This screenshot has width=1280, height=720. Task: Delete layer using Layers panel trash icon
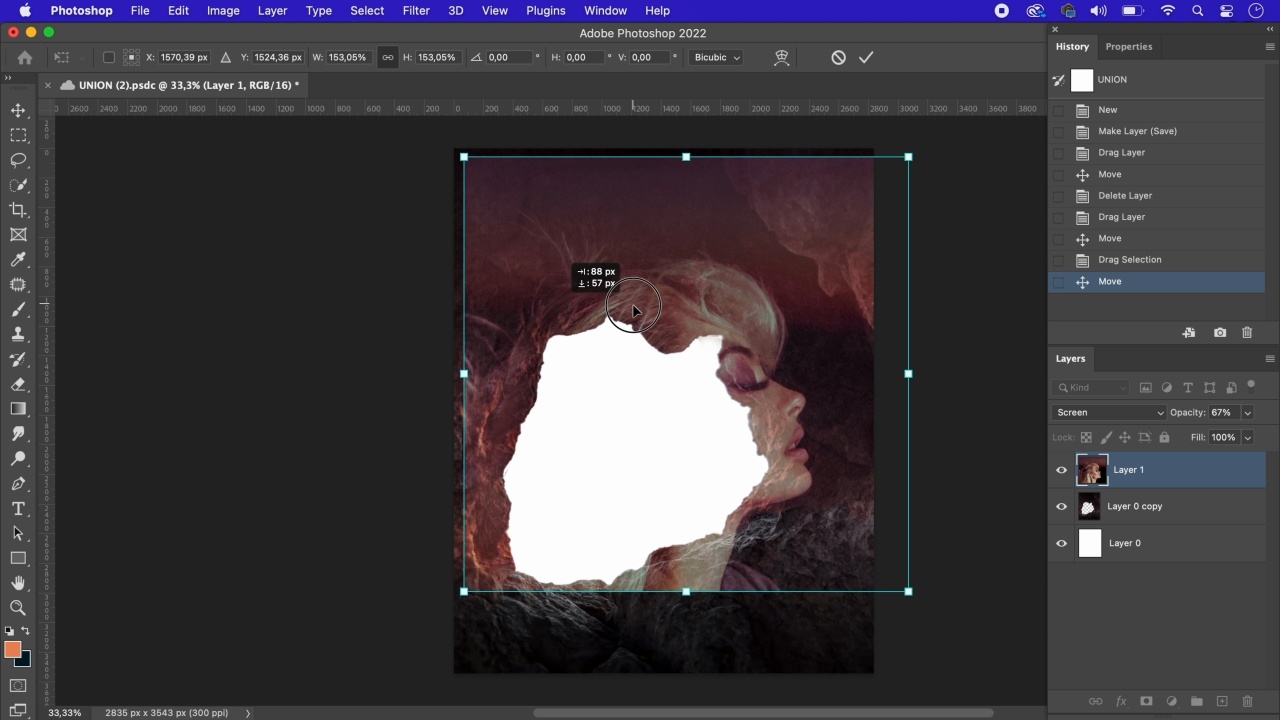(1247, 702)
